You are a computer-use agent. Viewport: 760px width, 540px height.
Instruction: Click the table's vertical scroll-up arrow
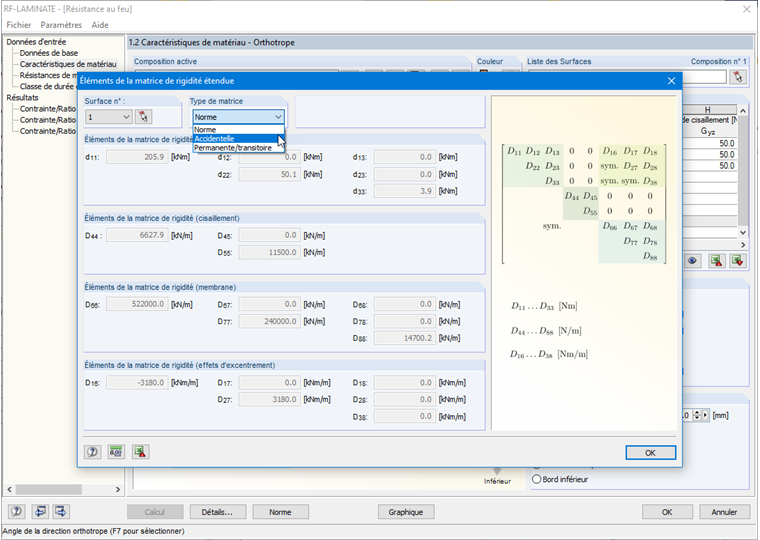(x=743, y=111)
